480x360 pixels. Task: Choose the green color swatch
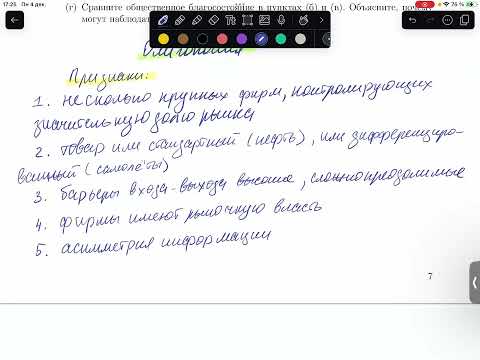coord(281,39)
